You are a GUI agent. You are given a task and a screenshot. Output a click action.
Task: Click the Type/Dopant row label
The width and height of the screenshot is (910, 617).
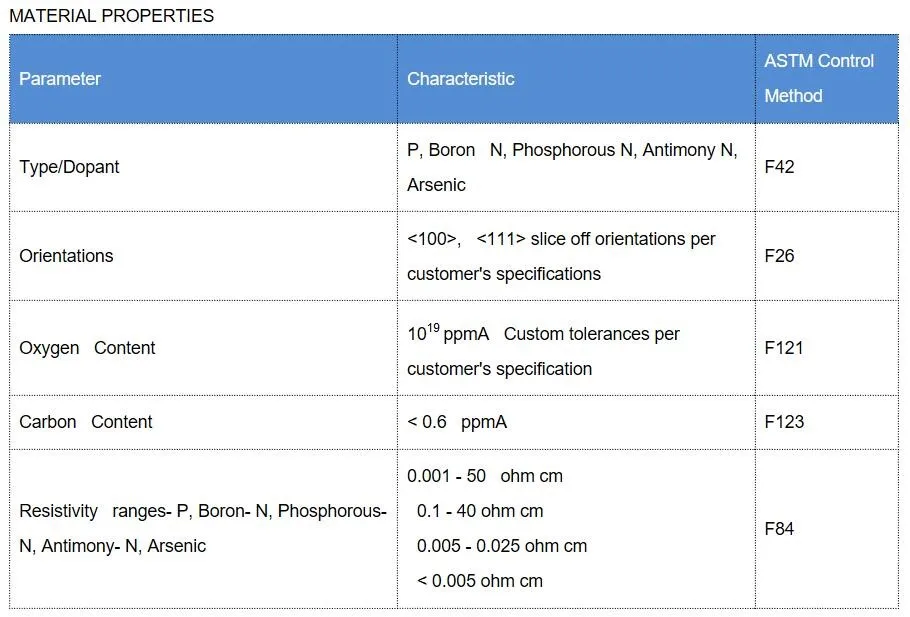coord(69,167)
